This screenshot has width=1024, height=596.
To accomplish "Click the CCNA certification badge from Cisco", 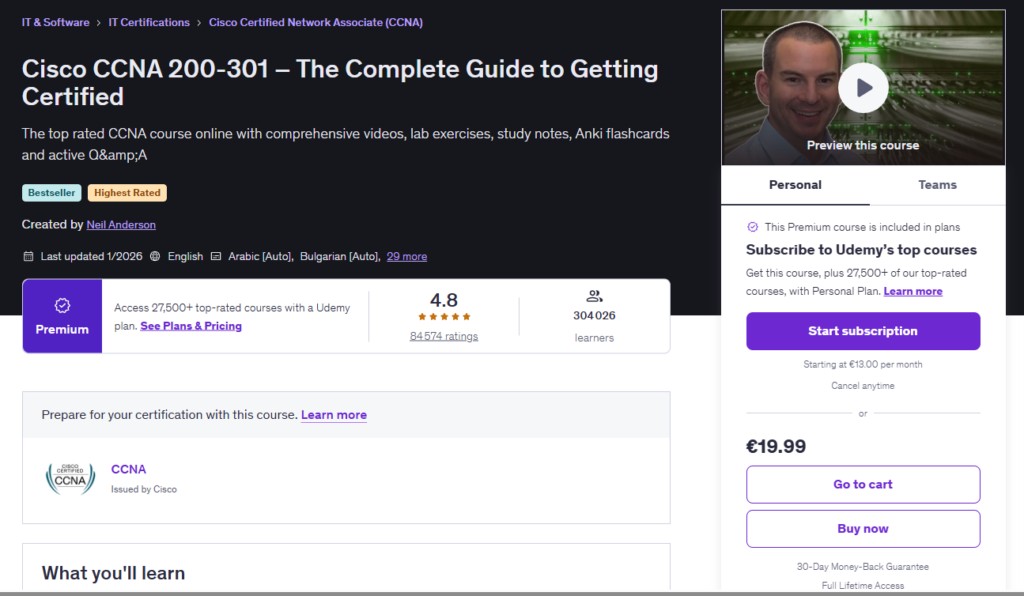I will coord(69,477).
